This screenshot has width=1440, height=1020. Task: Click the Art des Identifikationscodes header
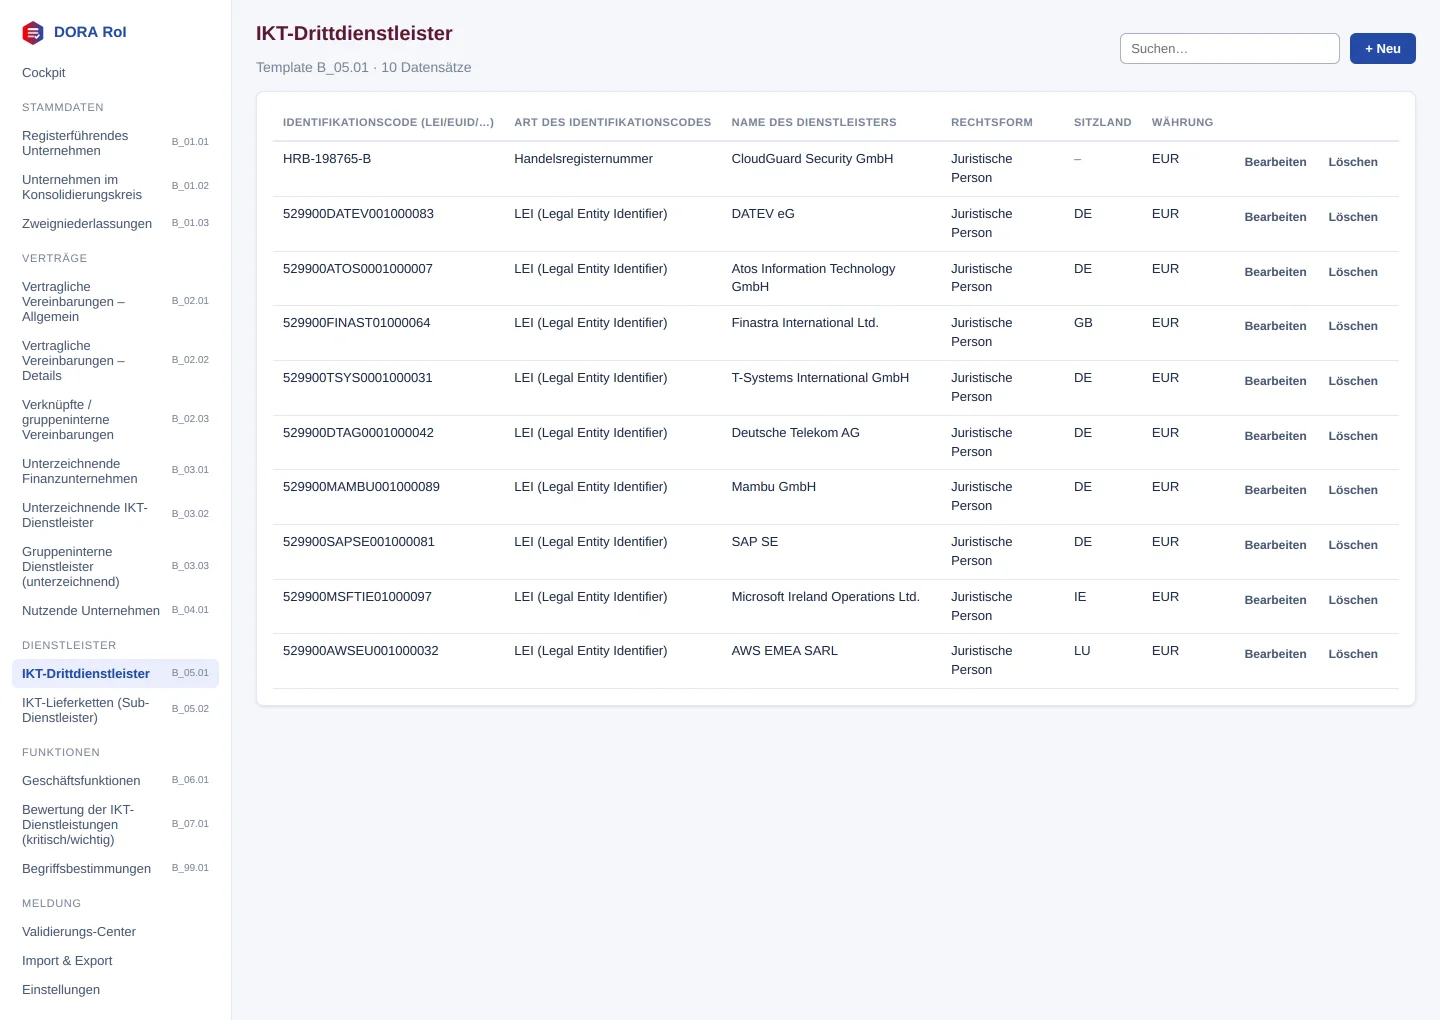[x=613, y=123]
